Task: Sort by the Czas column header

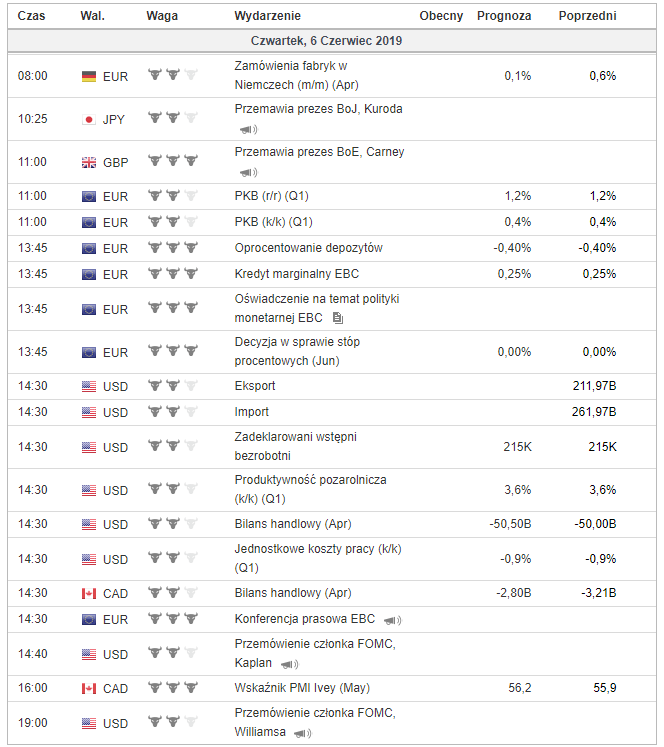Action: point(32,16)
